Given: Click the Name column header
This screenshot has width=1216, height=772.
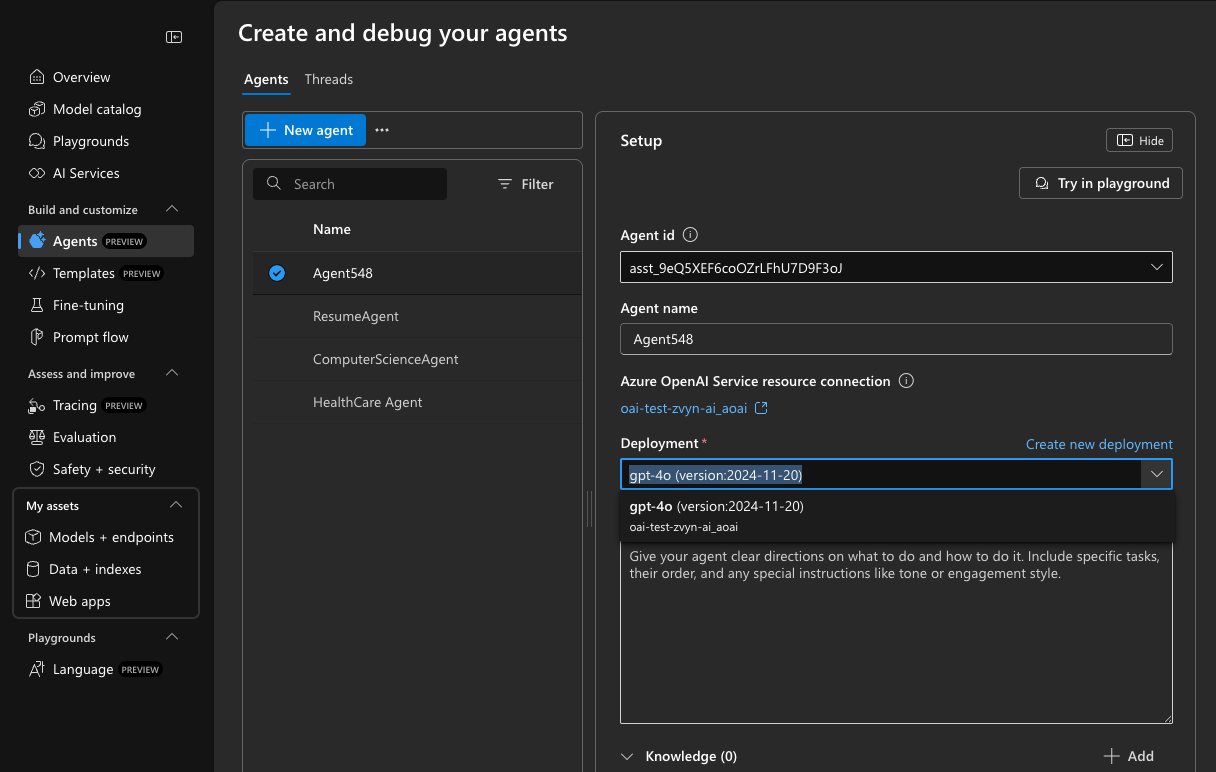Looking at the screenshot, I should click(332, 229).
